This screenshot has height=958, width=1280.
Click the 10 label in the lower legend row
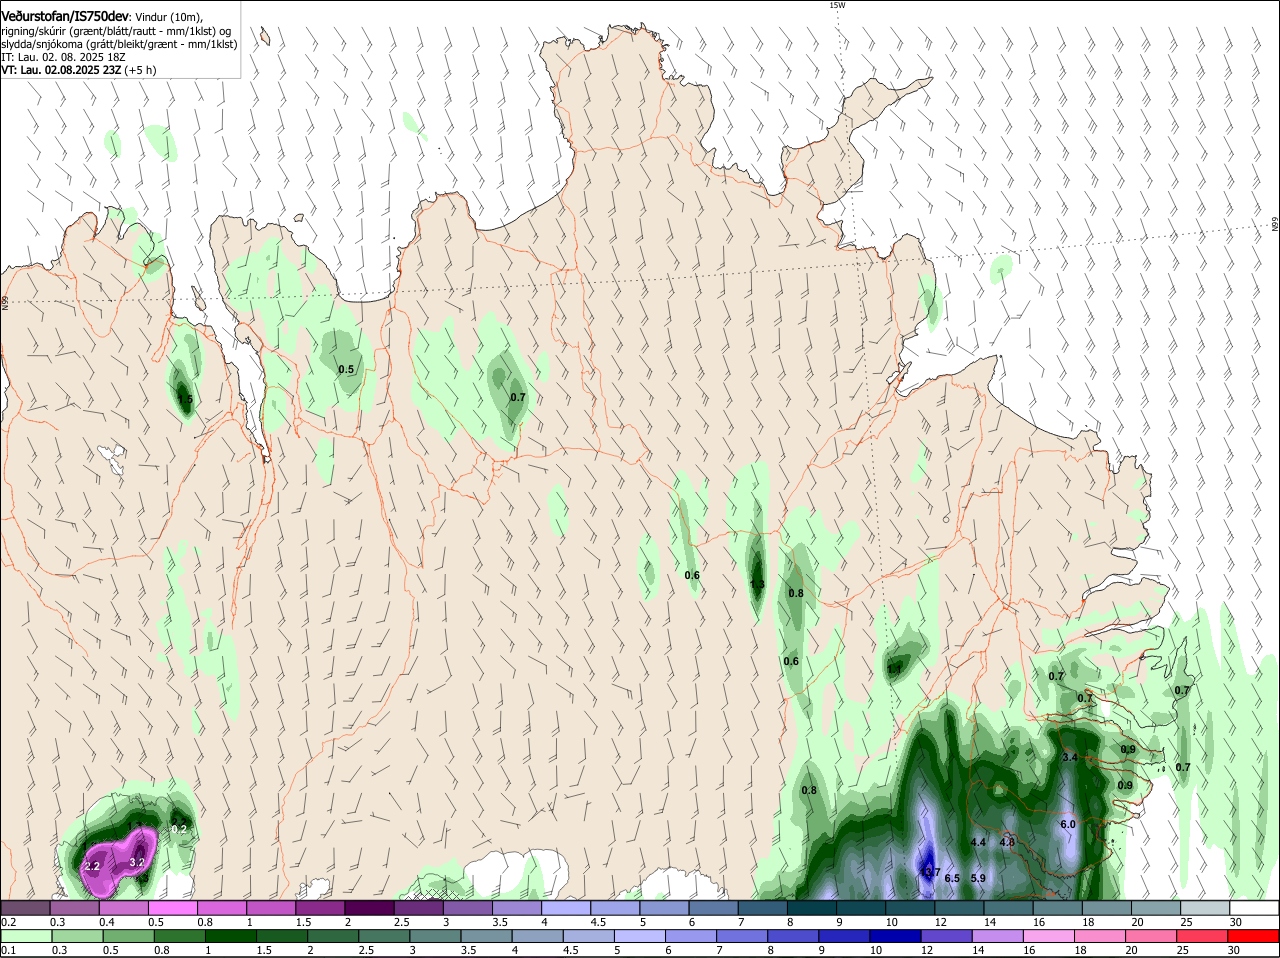point(875,950)
